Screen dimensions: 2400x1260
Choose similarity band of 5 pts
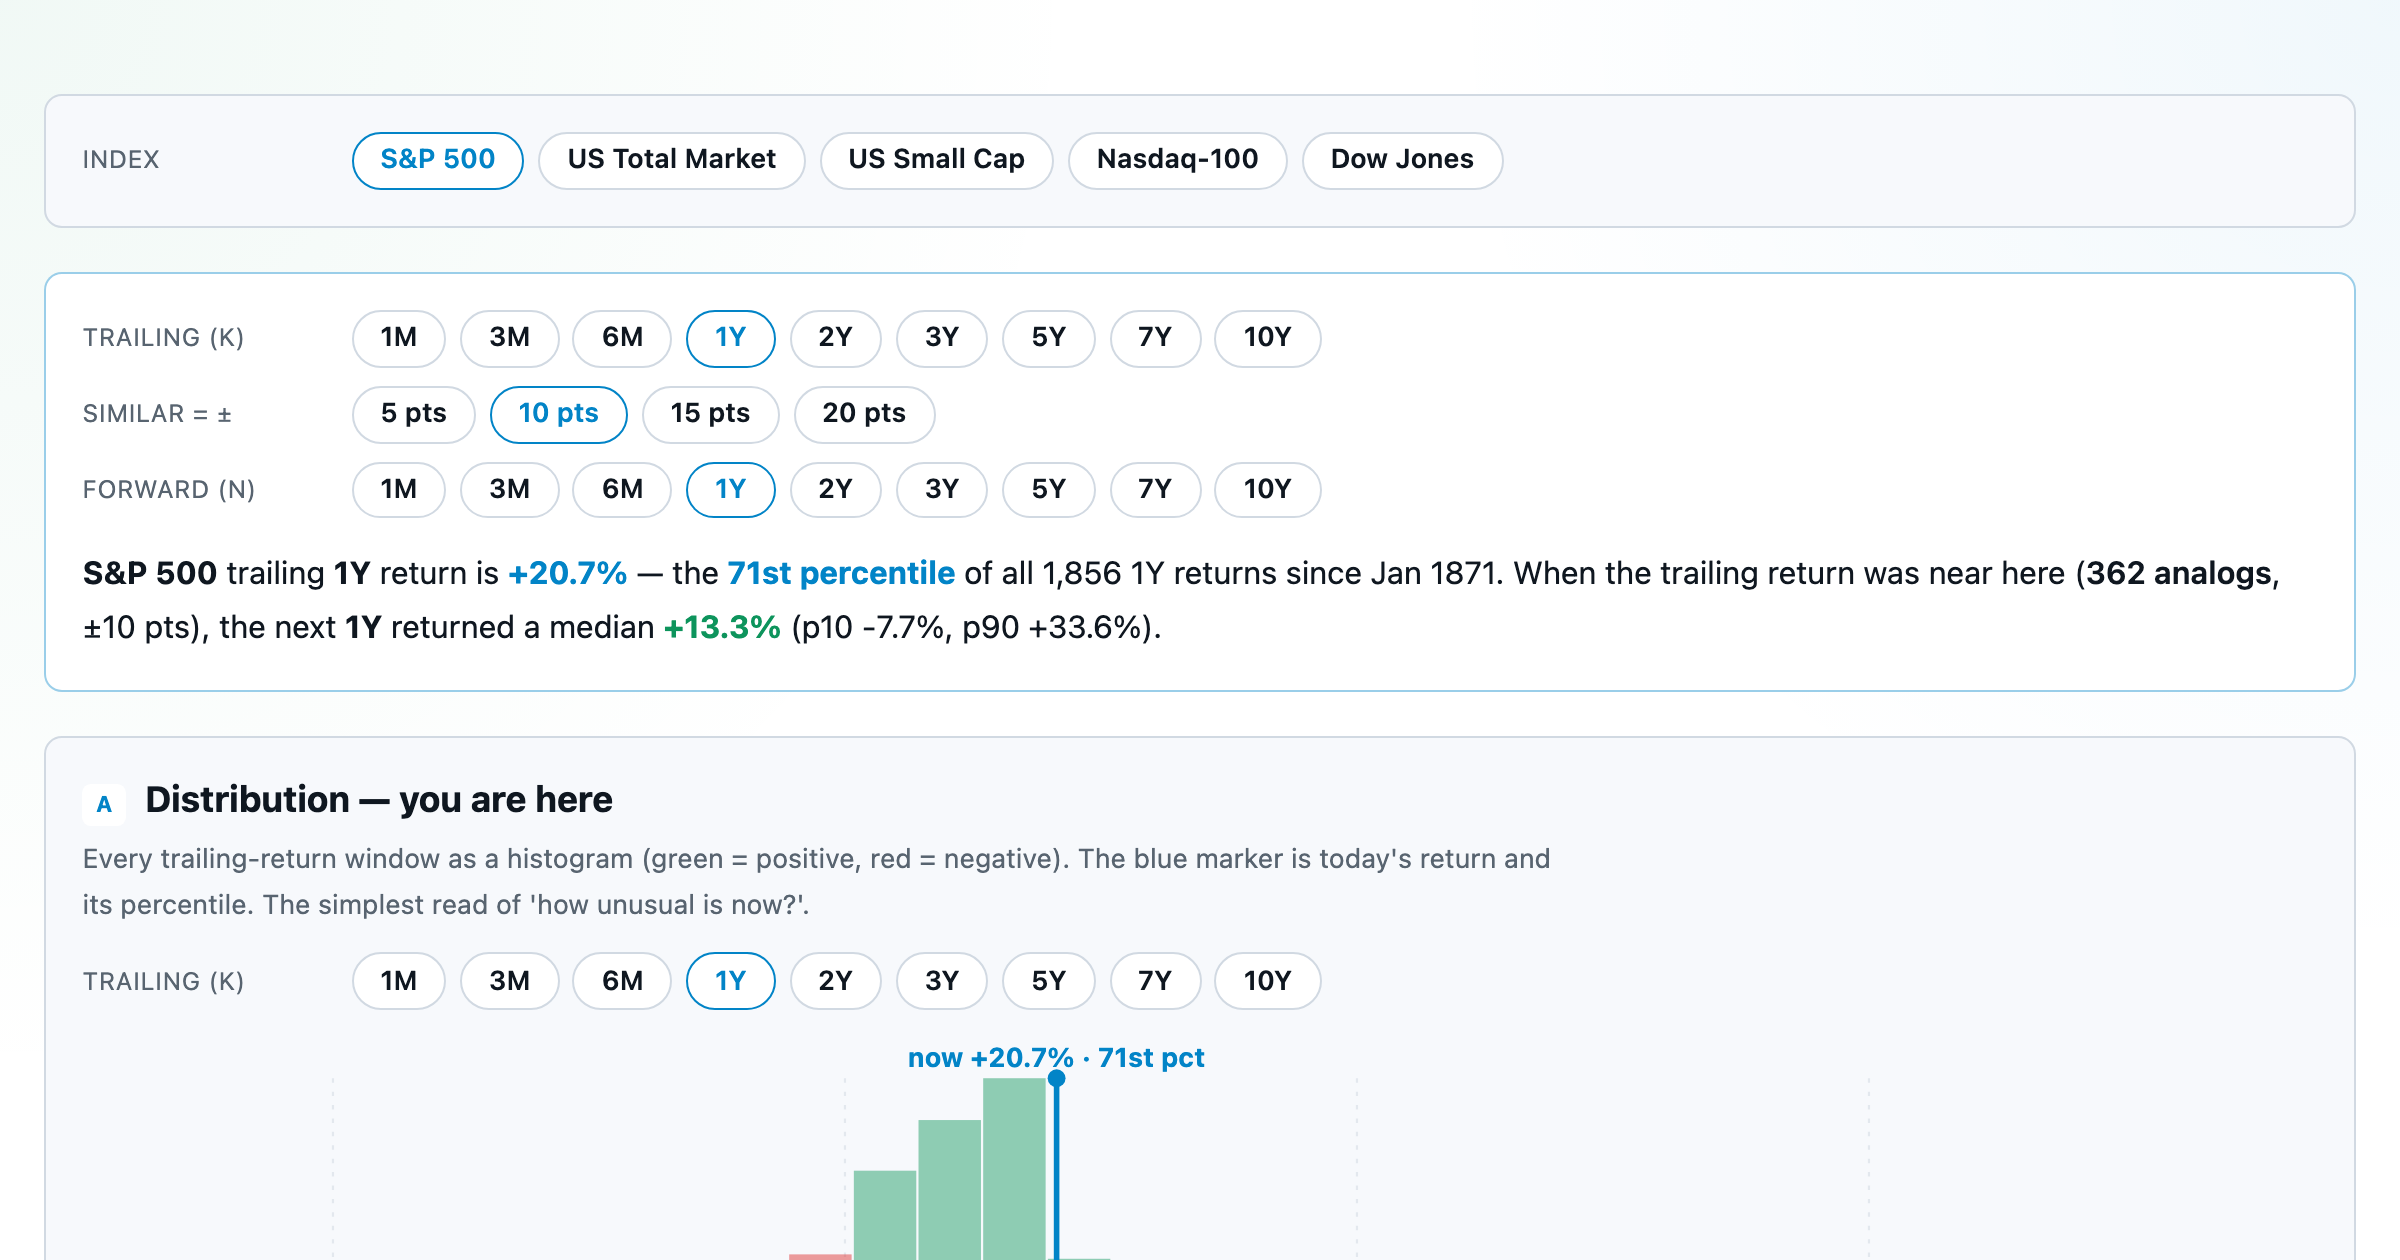[414, 414]
